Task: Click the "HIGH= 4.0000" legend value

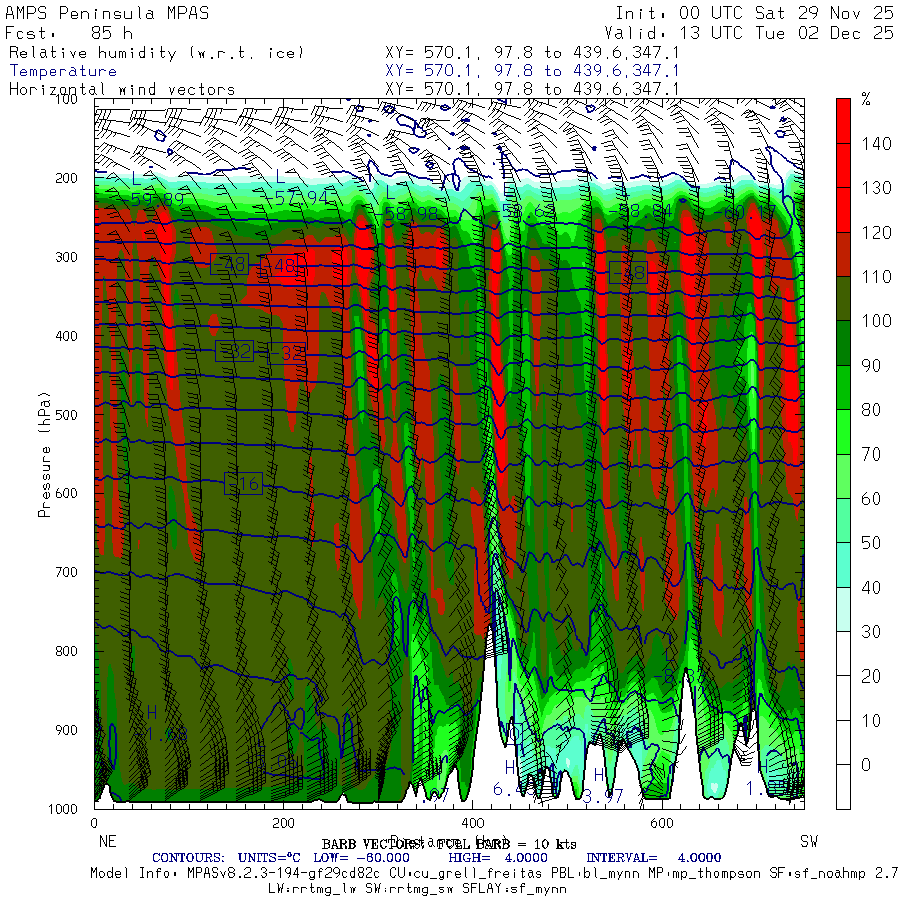Action: click(x=498, y=858)
